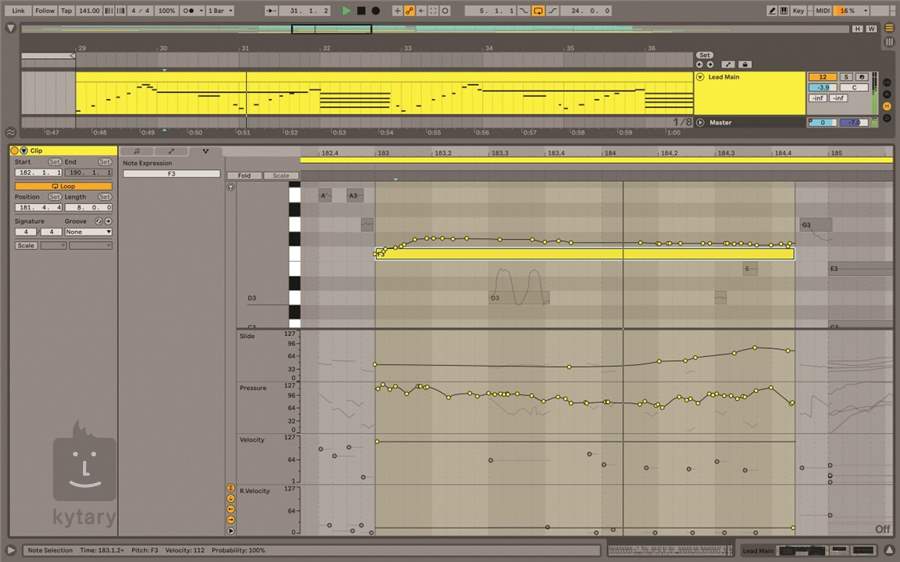Toggle the Computer MIDI Keyboard icon

(x=783, y=10)
